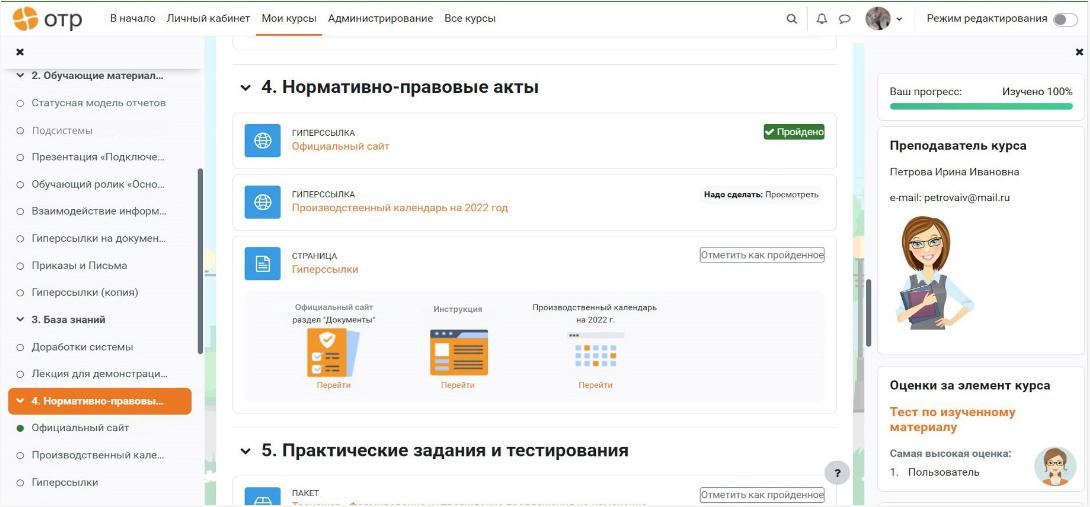Collapse section 5. Практические задания и тестирования
Screen dimensions: 1090x507
coord(245,451)
